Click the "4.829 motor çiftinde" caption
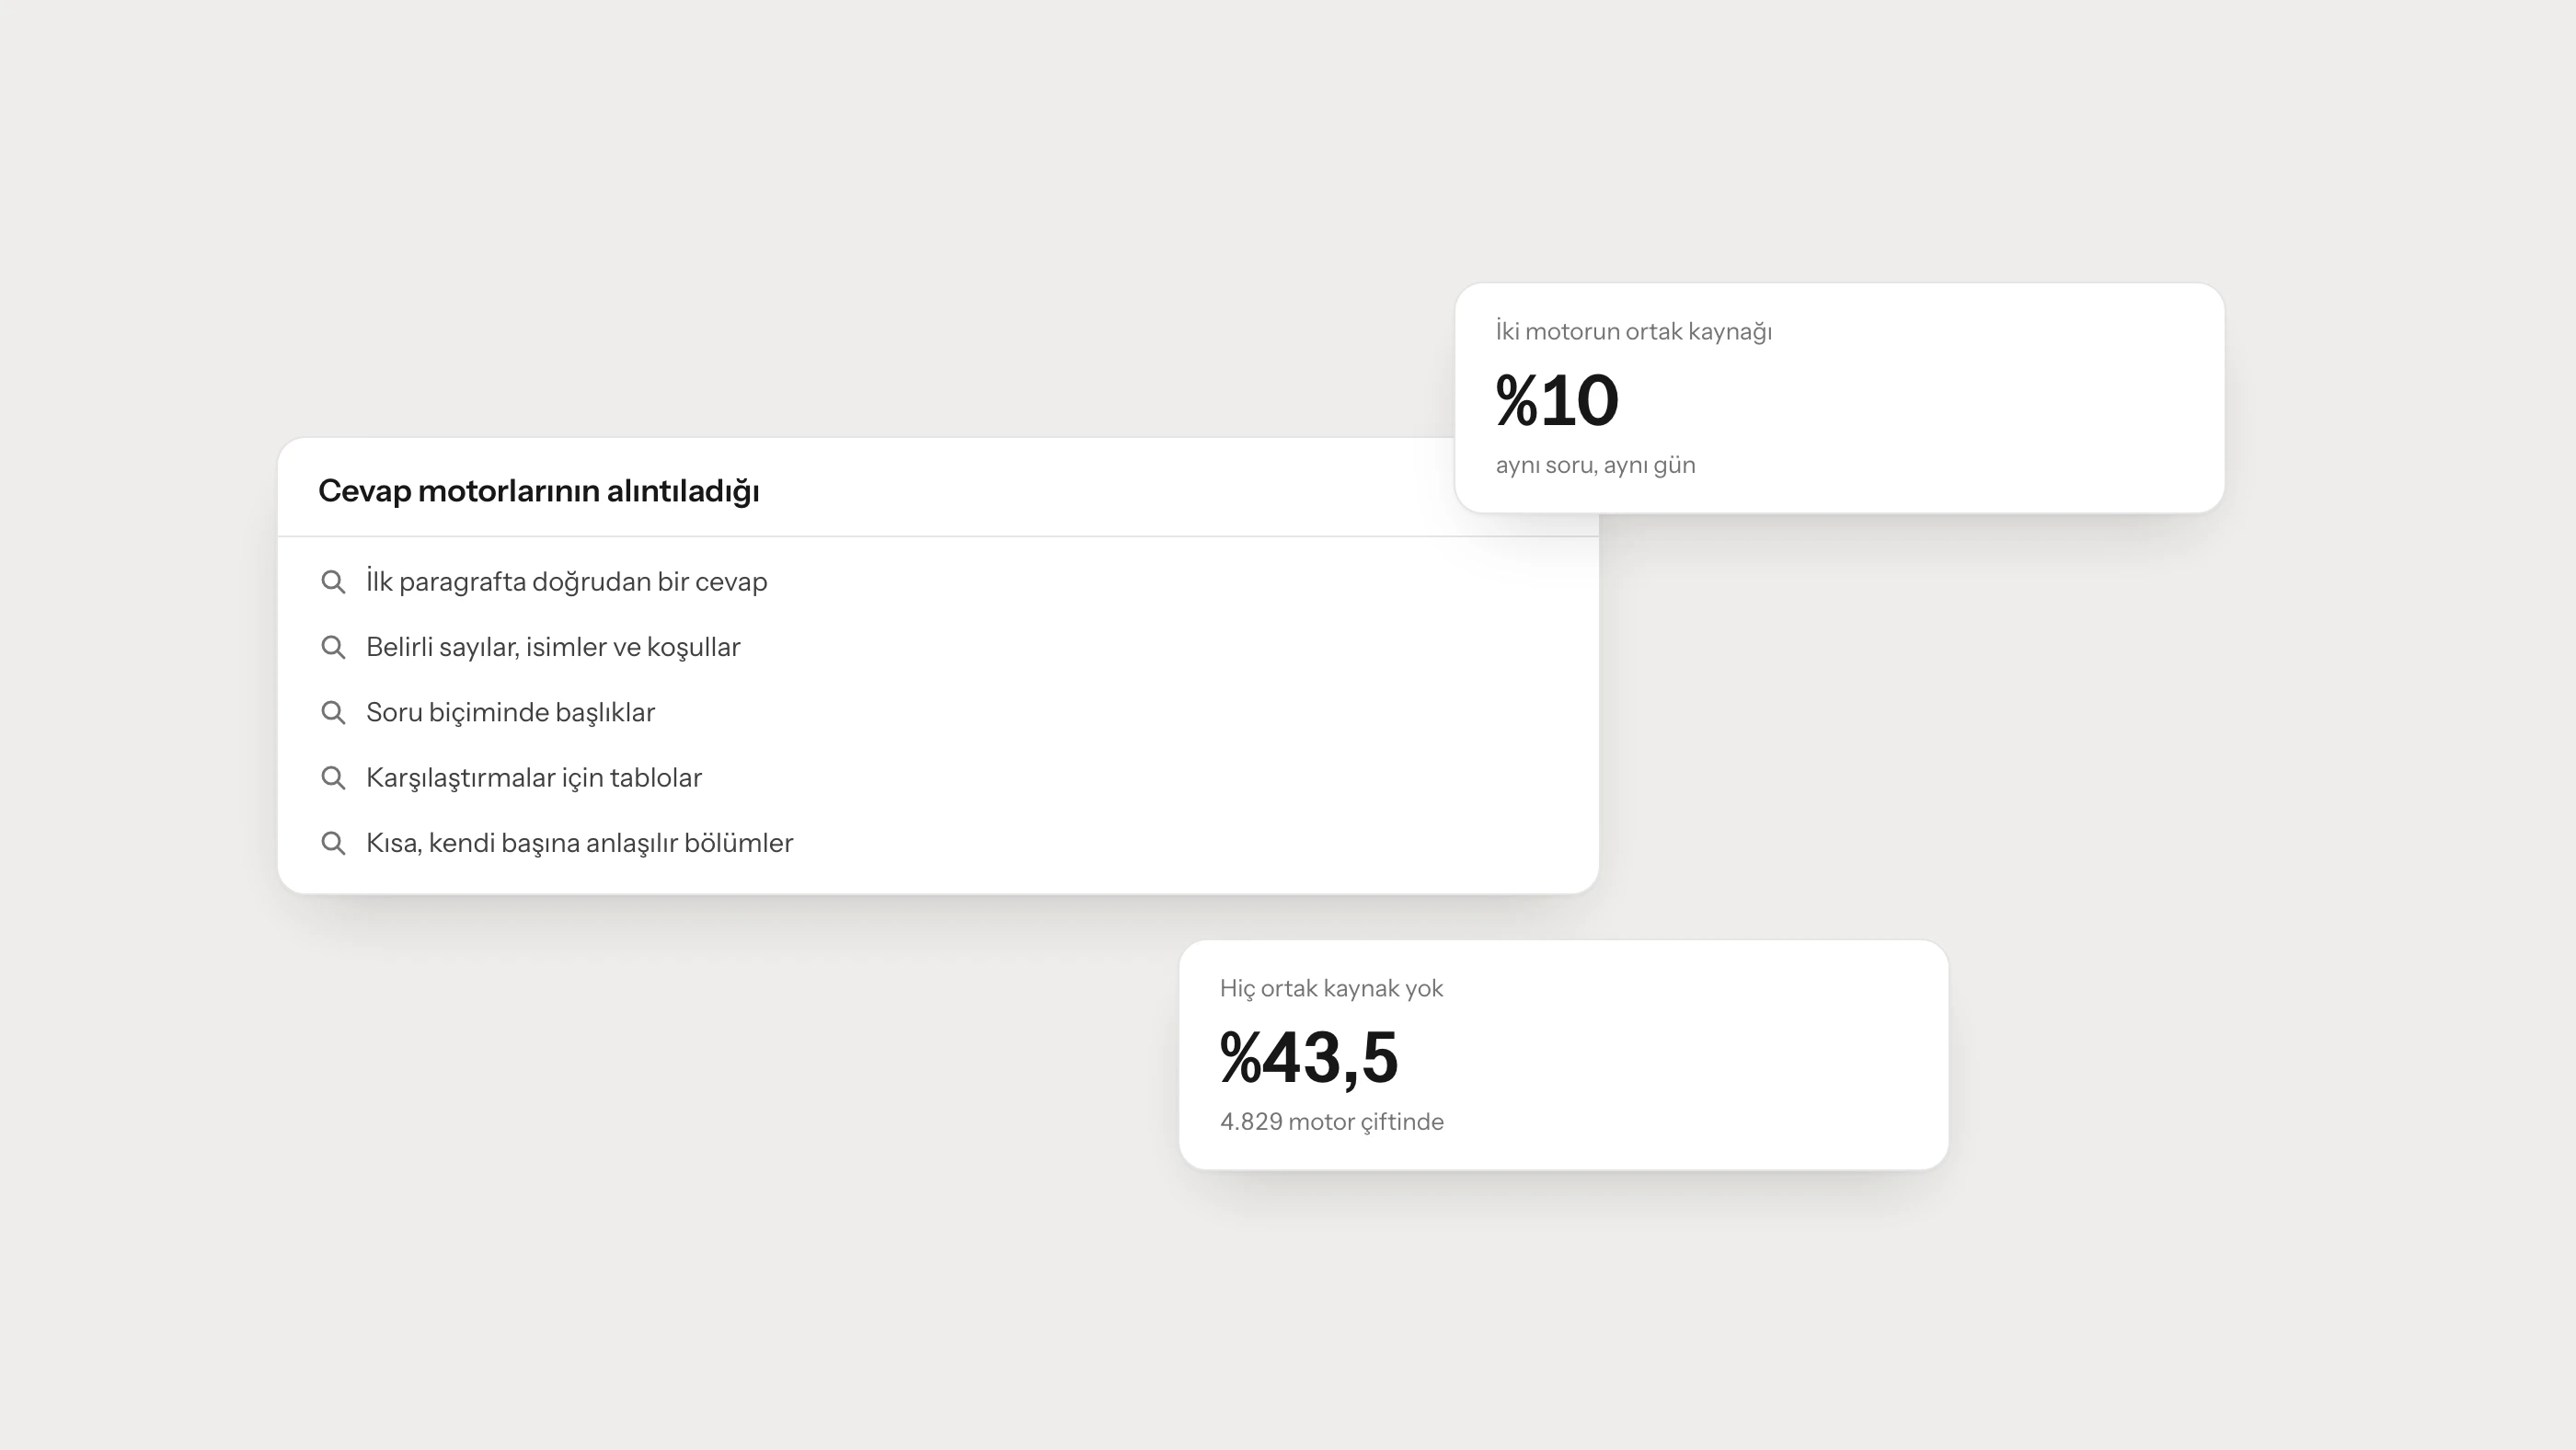This screenshot has width=2576, height=1450. tap(1331, 1121)
